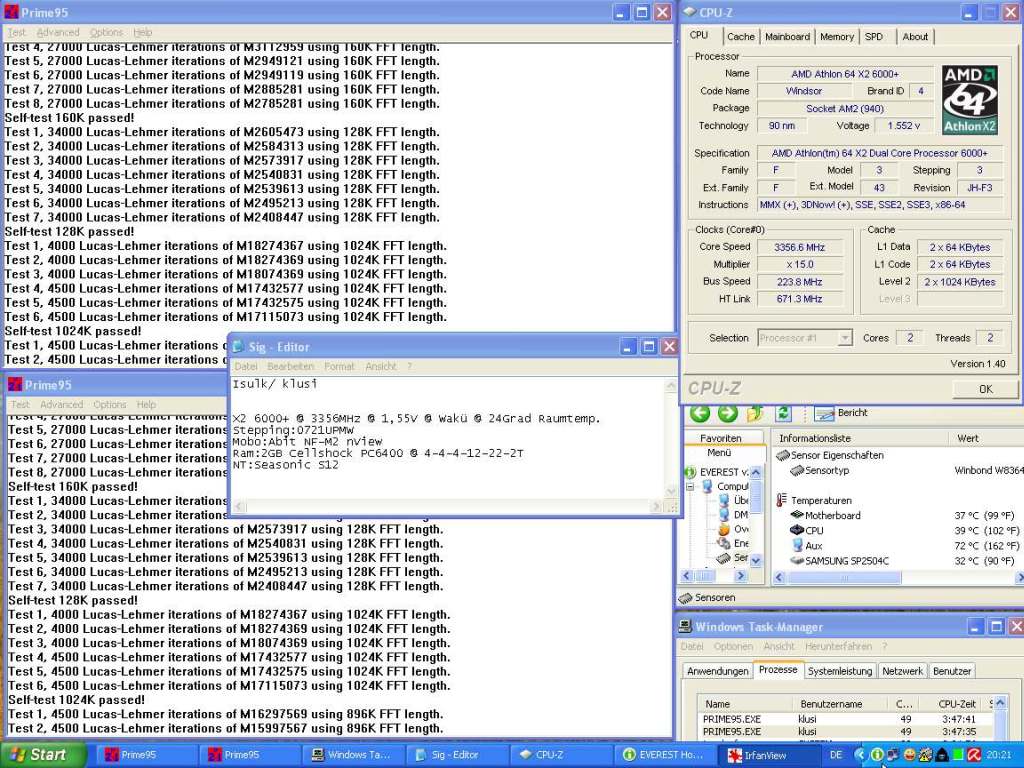
Task: Click the Core Speed 3356.6 MHz field
Action: pyautogui.click(x=799, y=248)
